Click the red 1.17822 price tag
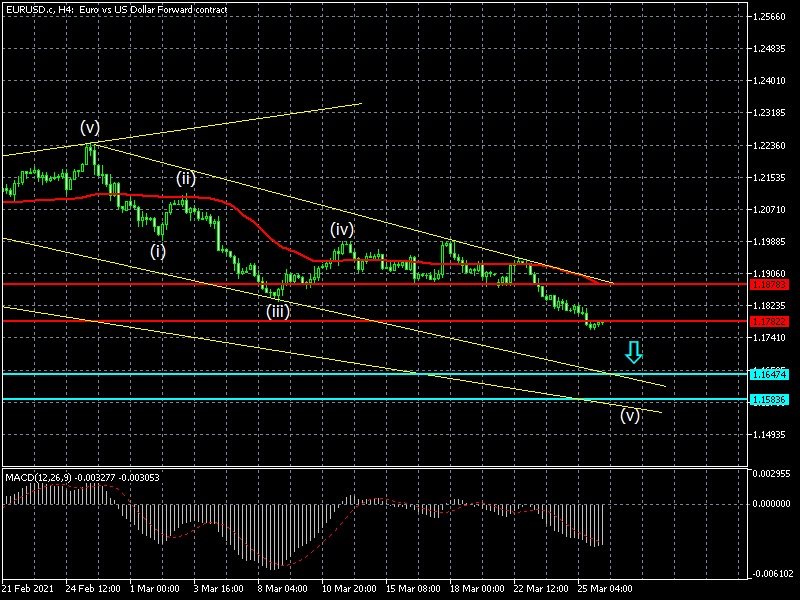800x600 pixels. (x=768, y=321)
